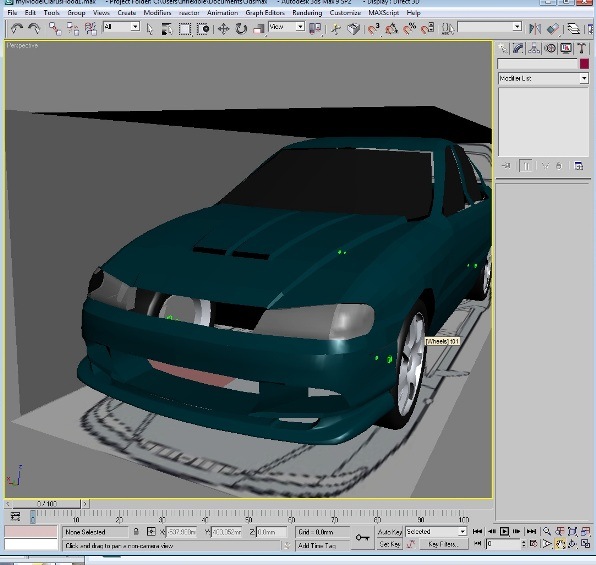Click the object color swatch

pos(584,64)
